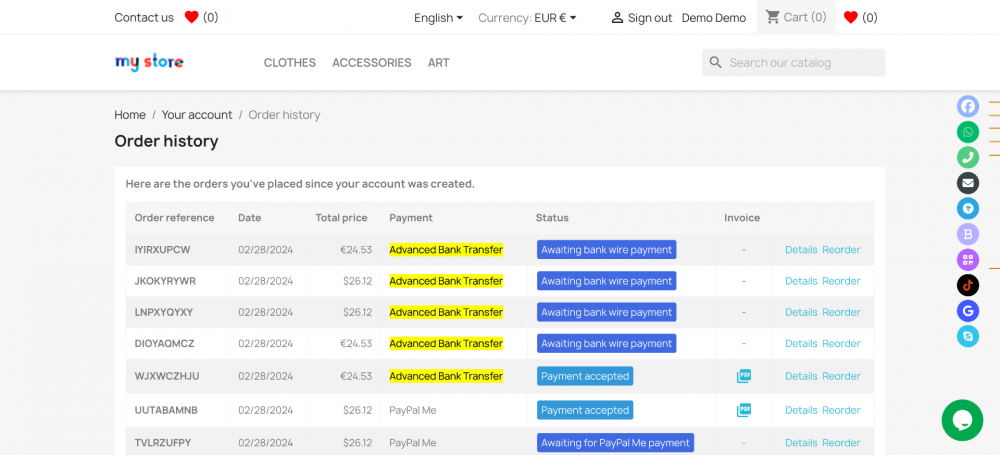Screen dimensions: 1000x455
Task: Click the email envelope sidebar icon
Action: tap(967, 183)
